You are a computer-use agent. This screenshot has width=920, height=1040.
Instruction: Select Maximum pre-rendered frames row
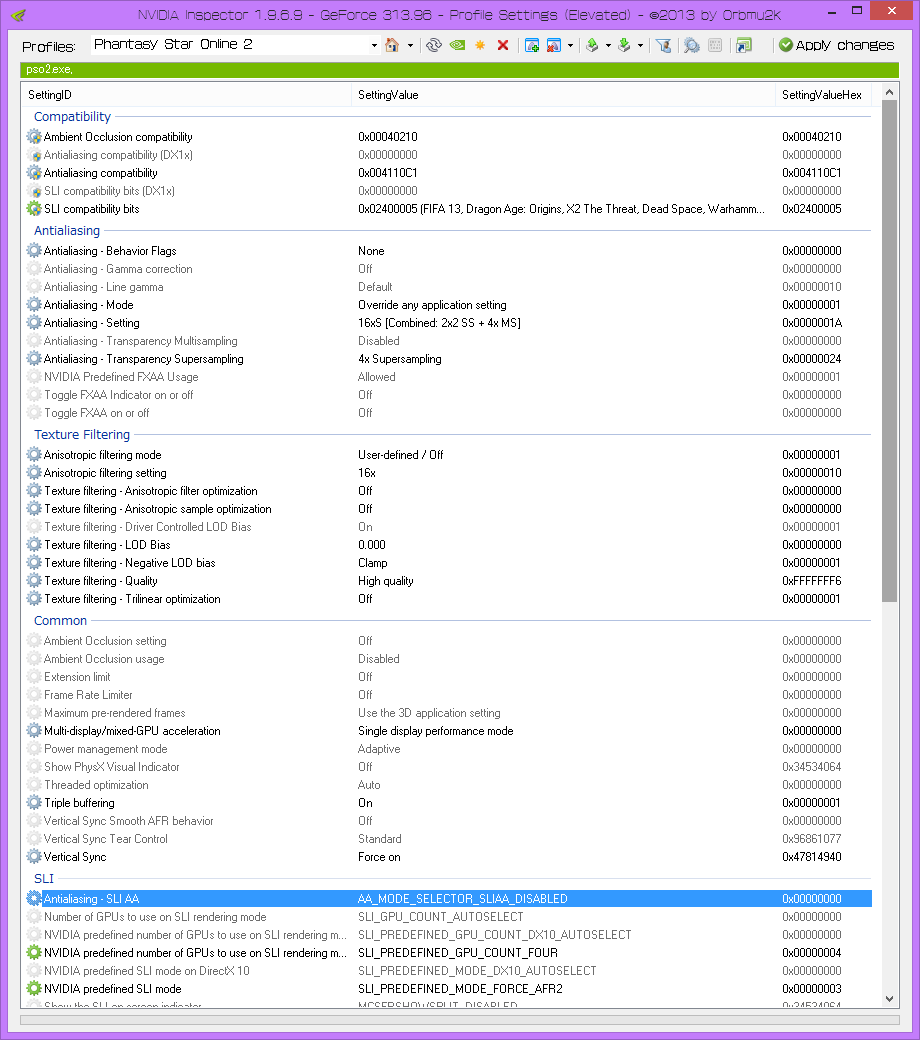448,713
